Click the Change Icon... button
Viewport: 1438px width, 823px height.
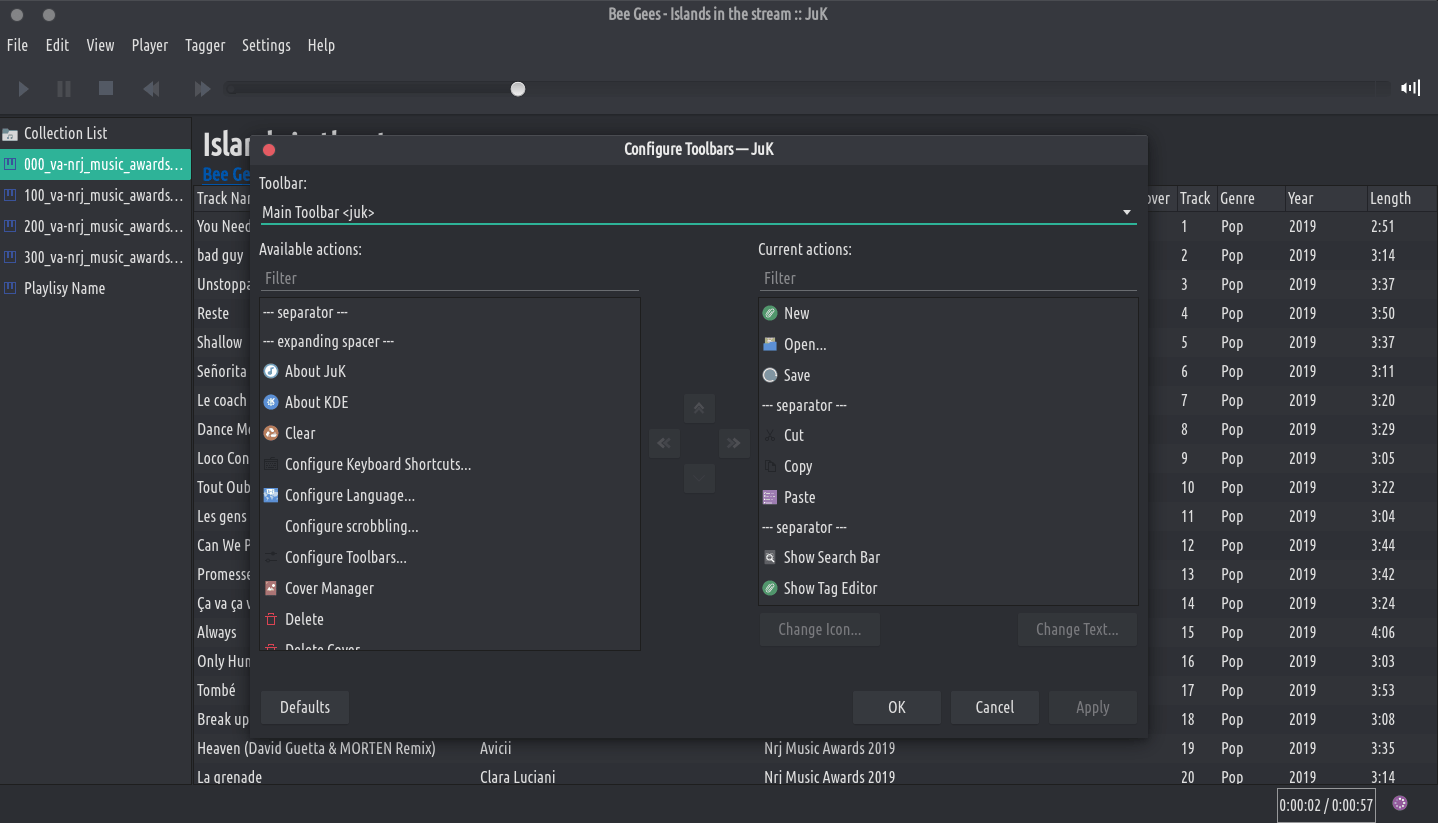tap(820, 629)
